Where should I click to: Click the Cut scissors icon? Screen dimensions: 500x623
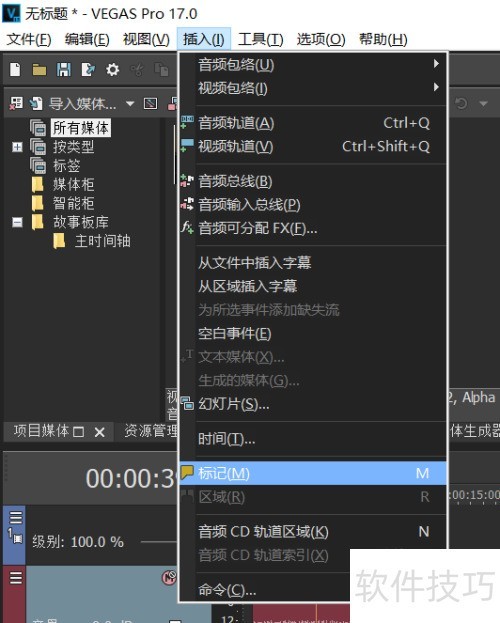pyautogui.click(x=137, y=70)
